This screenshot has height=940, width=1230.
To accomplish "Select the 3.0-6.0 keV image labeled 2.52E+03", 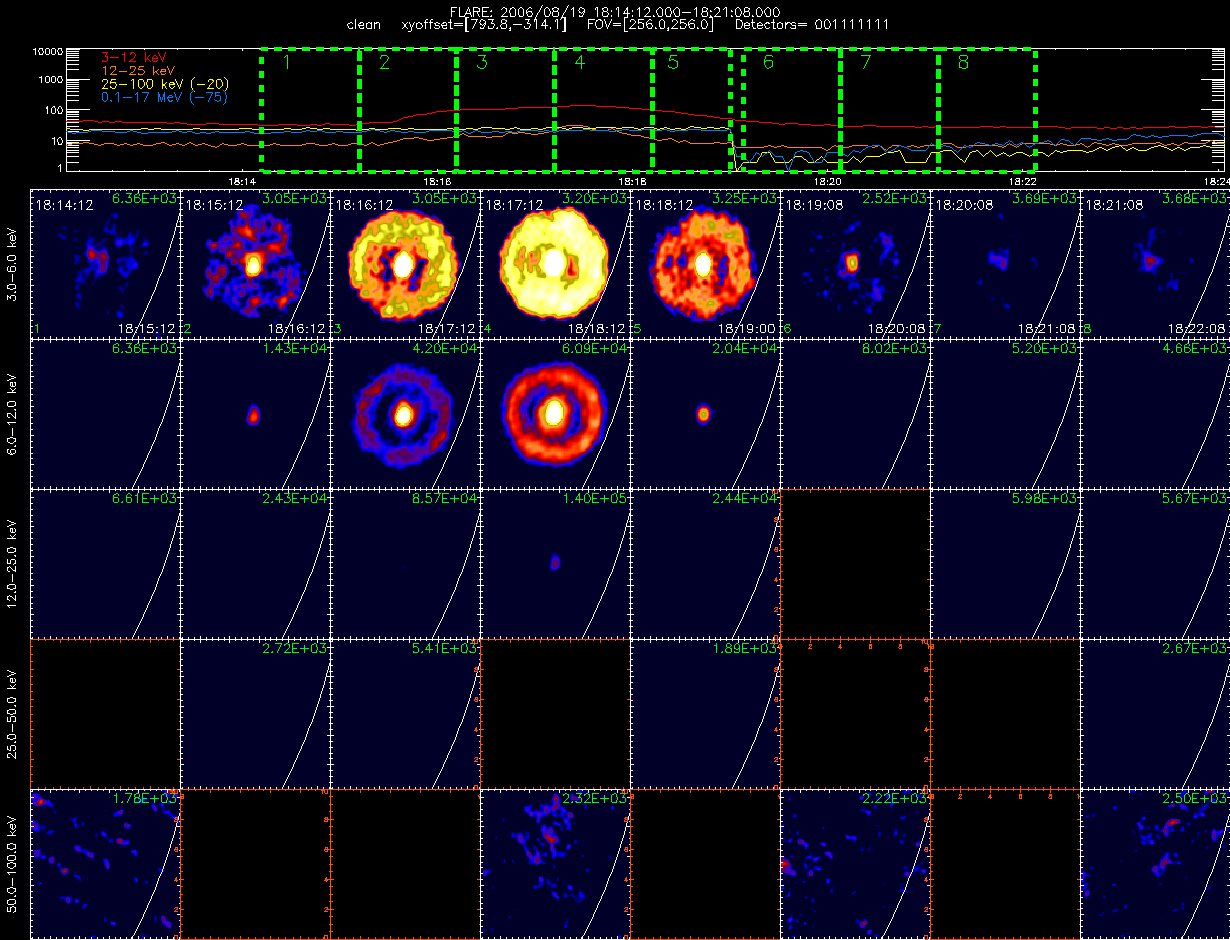I will [856, 263].
